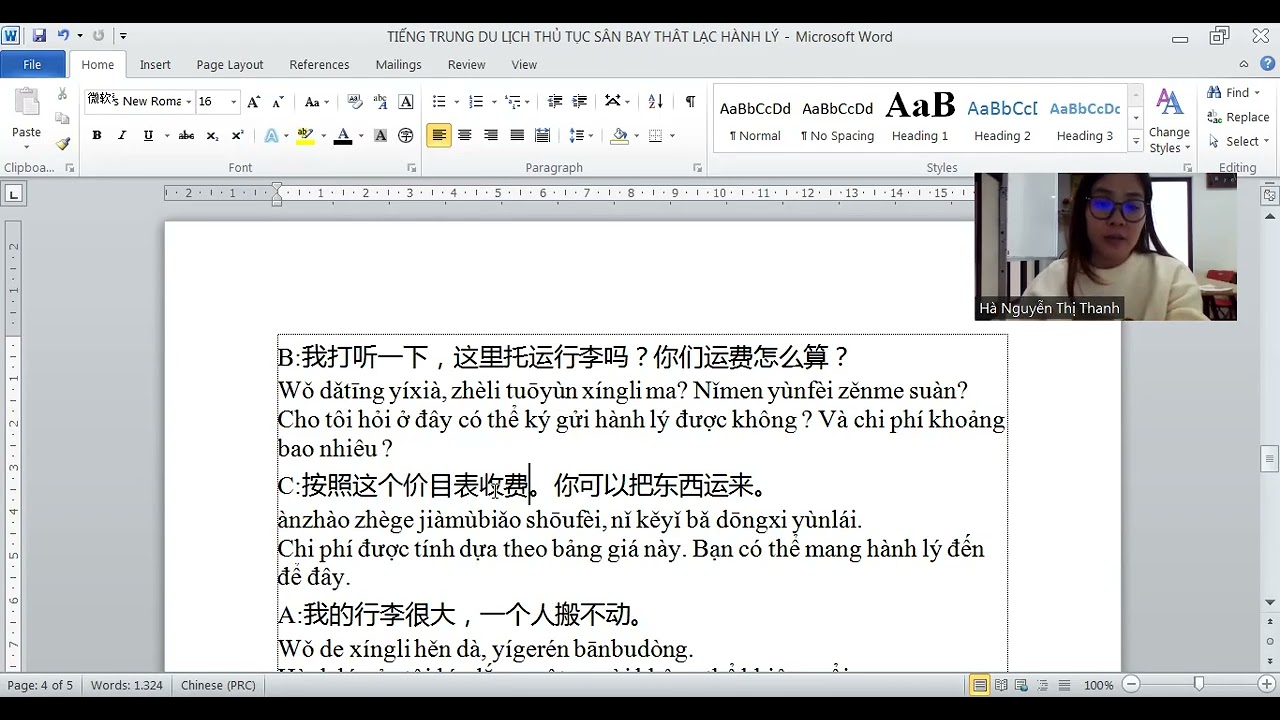Screen dimensions: 1280x720
Task: Click the Decrease Indent icon
Action: [555, 102]
